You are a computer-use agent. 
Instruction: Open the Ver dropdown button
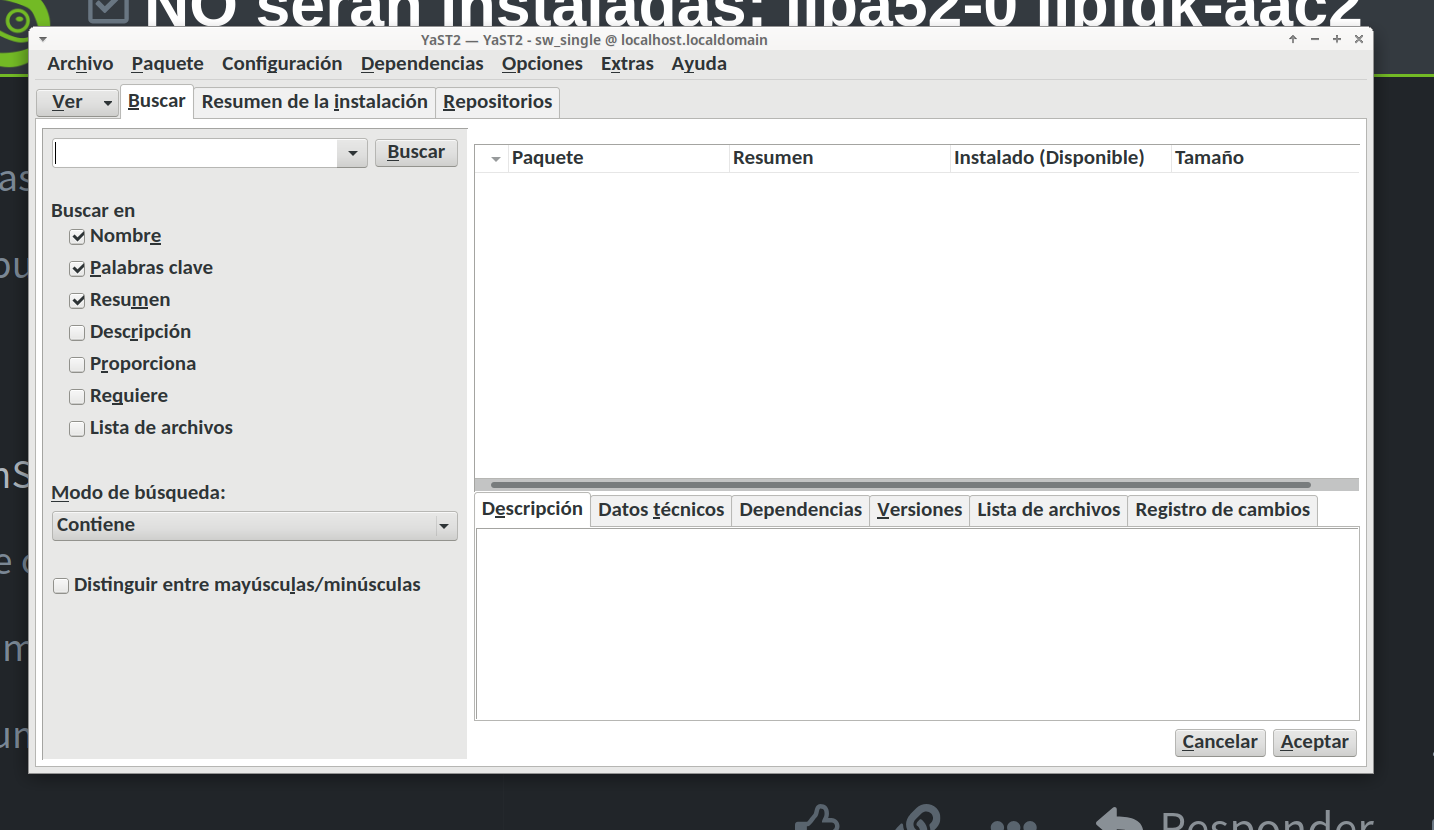77,102
